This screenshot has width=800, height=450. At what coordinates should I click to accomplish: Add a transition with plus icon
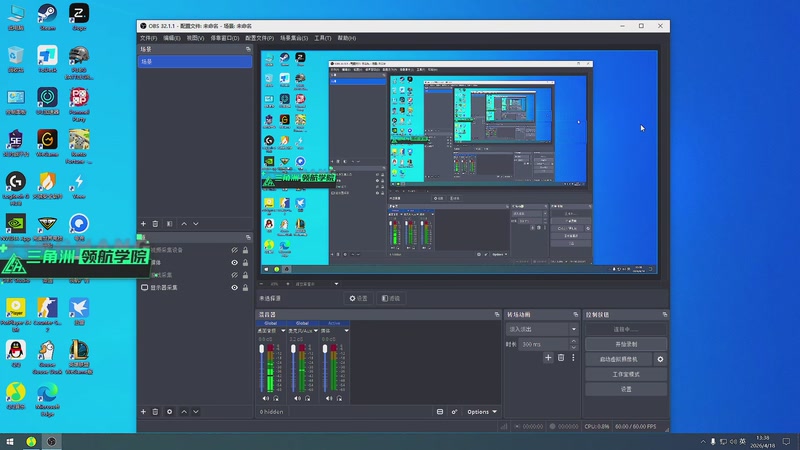click(548, 358)
